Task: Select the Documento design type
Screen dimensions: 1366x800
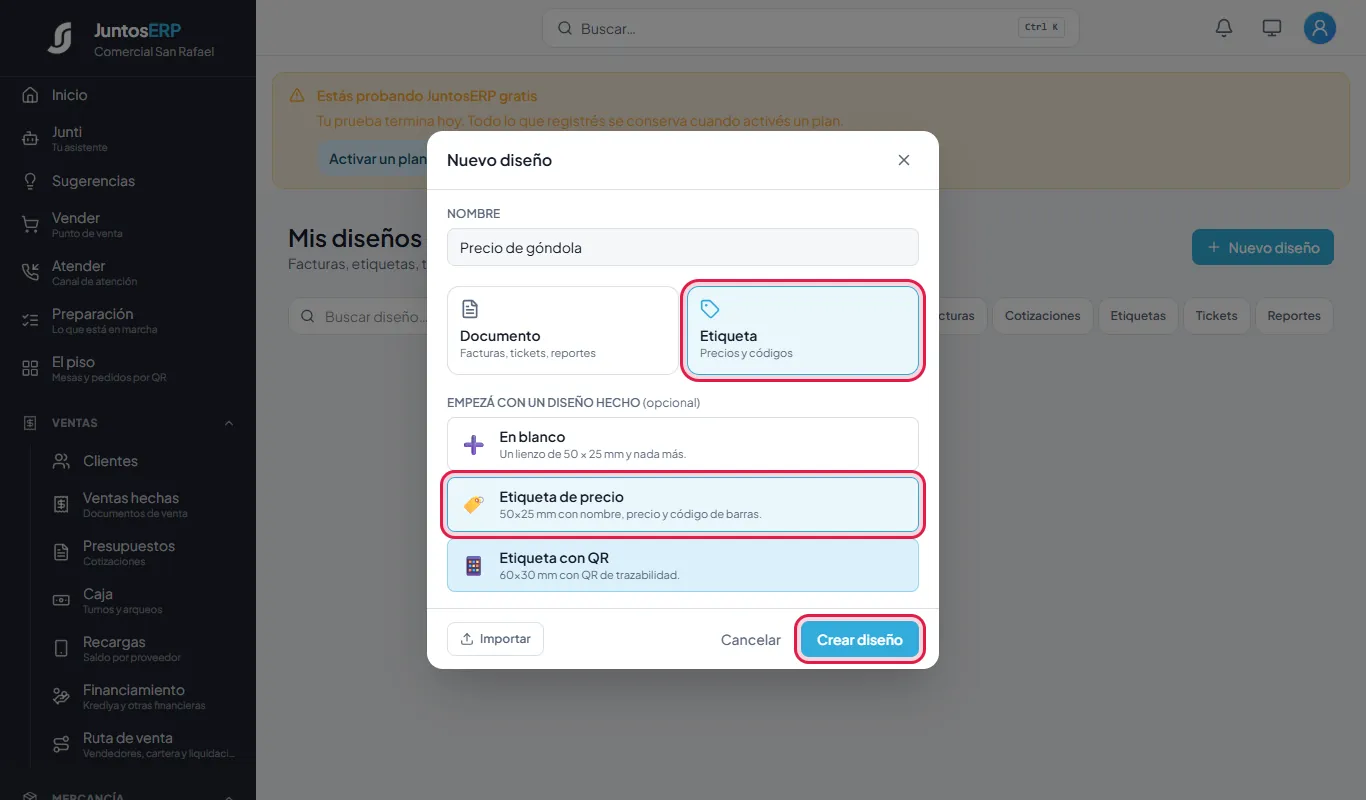Action: point(562,331)
